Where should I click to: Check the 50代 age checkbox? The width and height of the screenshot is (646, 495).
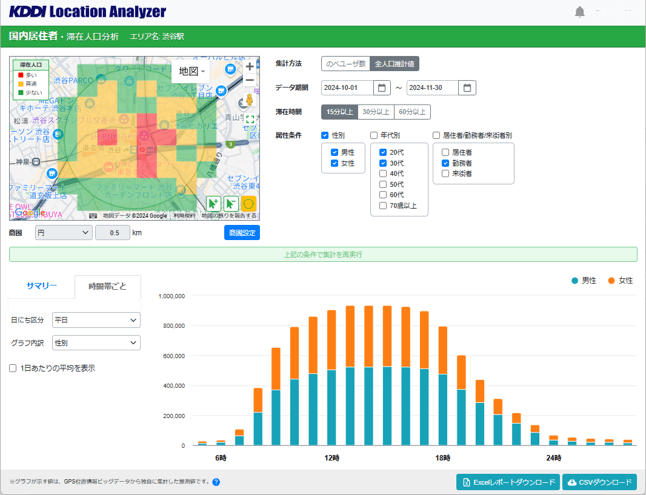(x=383, y=184)
